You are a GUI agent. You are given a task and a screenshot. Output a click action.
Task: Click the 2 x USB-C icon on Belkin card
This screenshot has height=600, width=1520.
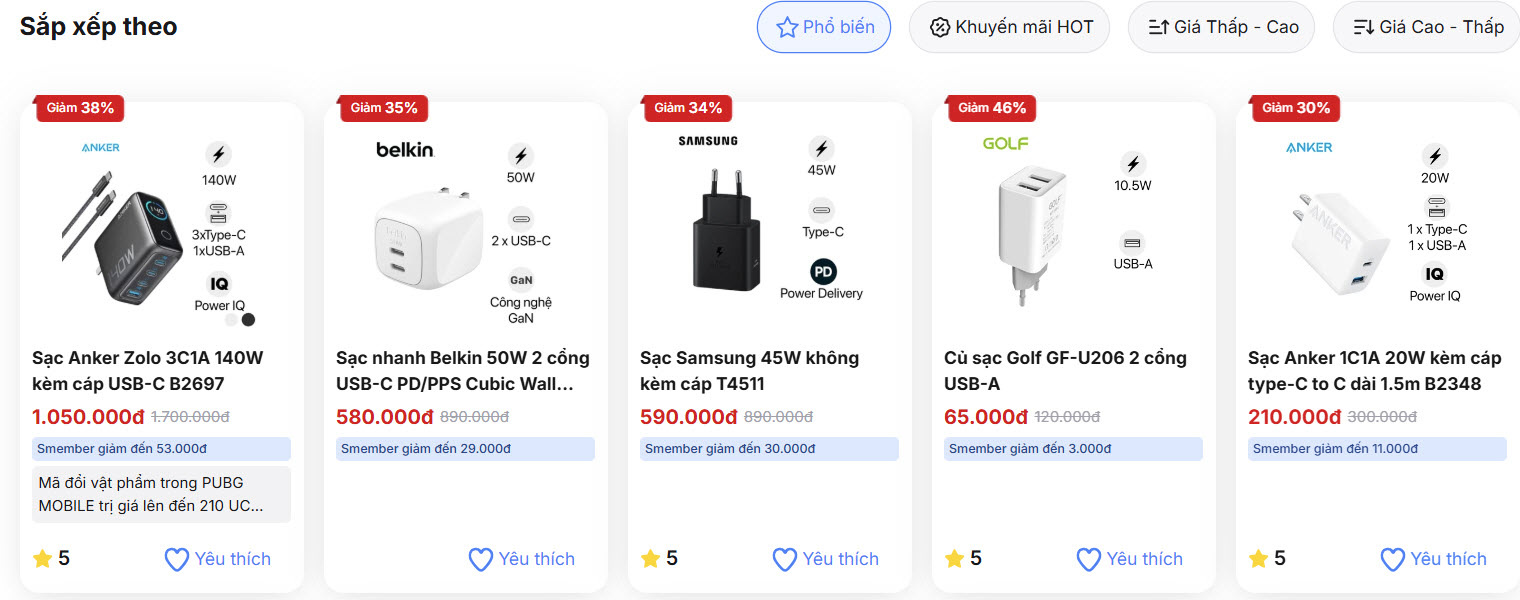(x=520, y=221)
